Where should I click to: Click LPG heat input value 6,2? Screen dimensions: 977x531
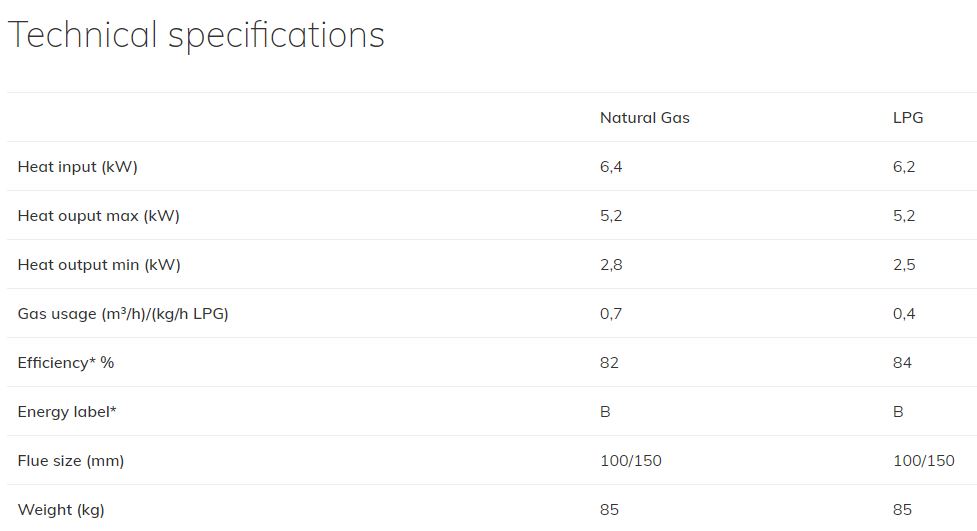(903, 167)
